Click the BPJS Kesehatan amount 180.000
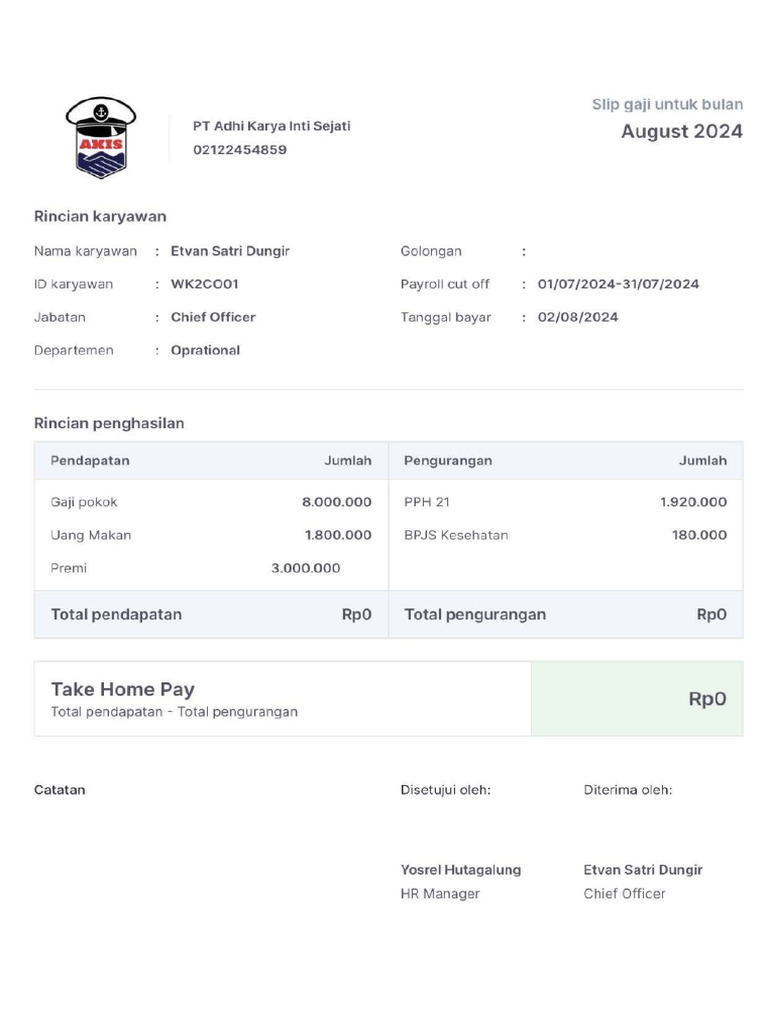Viewport: 768px width, 1024px height. click(699, 535)
